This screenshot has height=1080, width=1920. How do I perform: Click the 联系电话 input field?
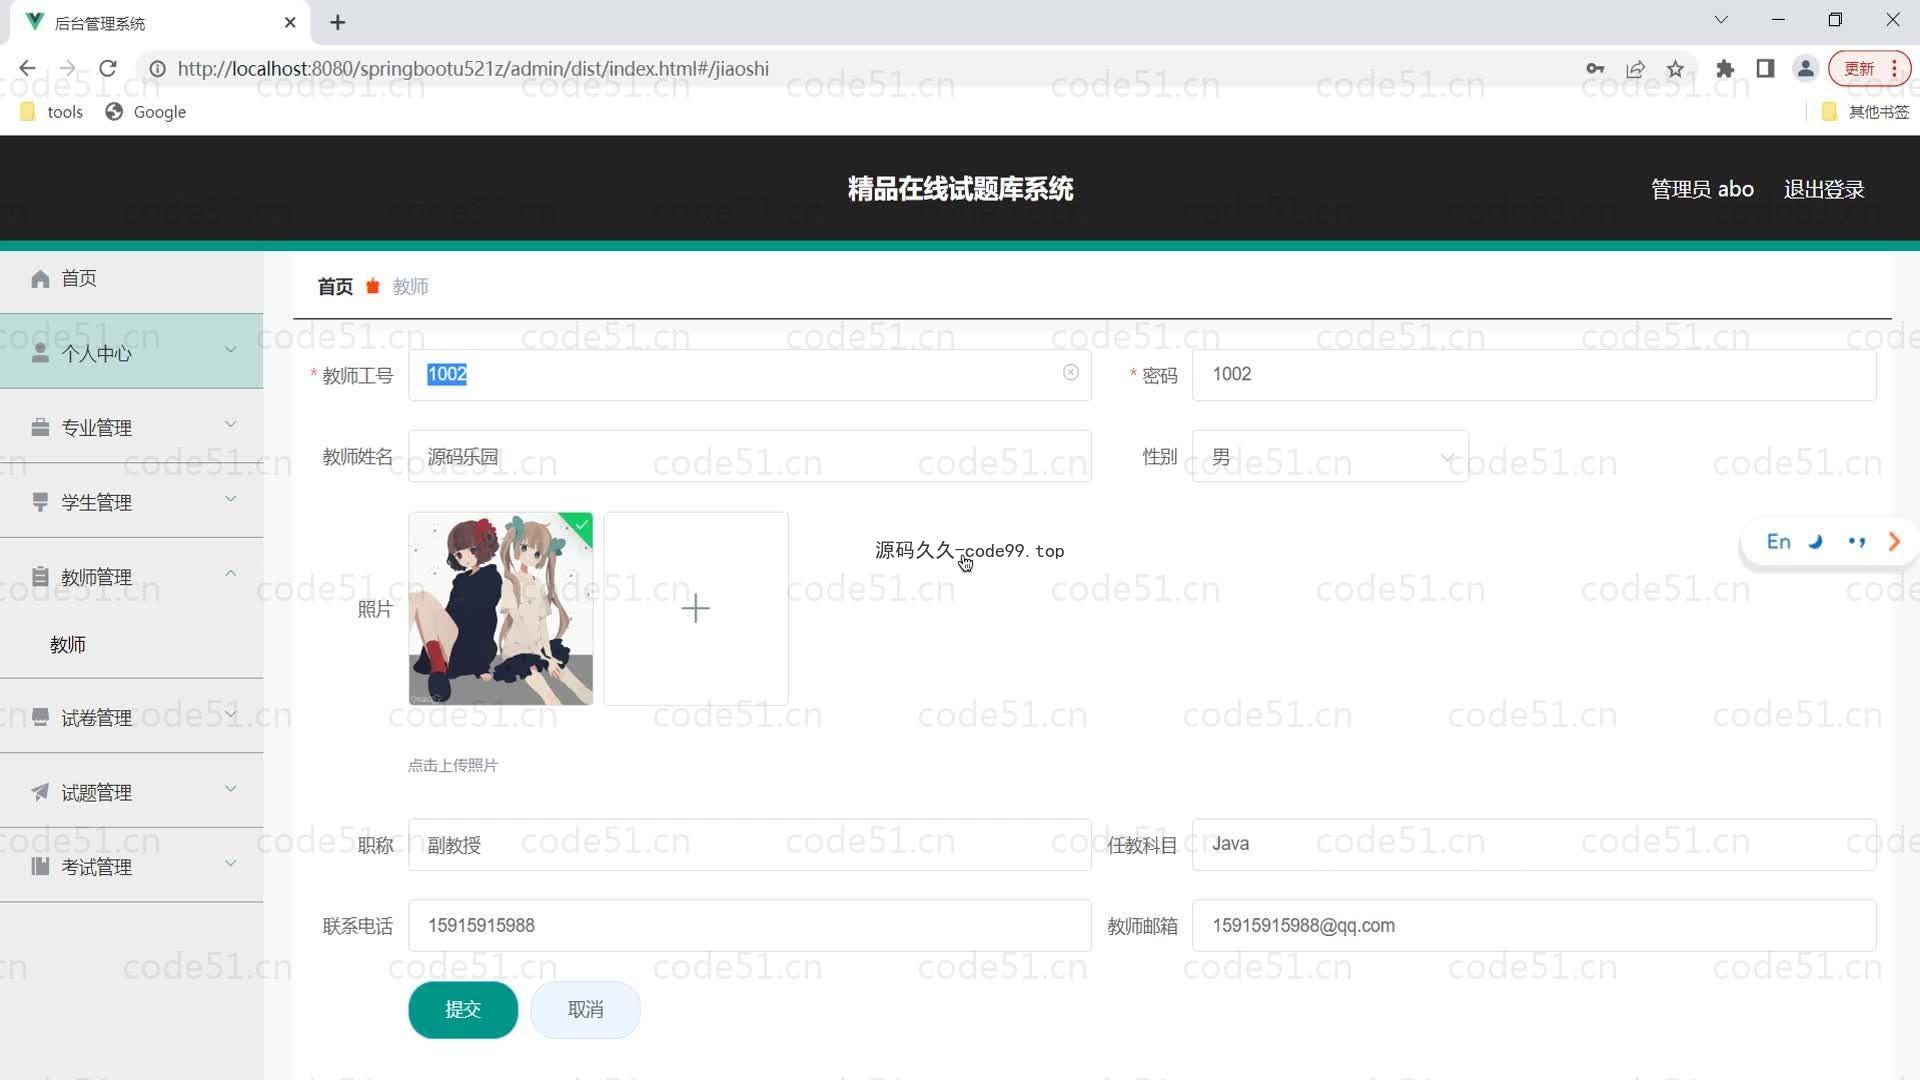pos(749,926)
